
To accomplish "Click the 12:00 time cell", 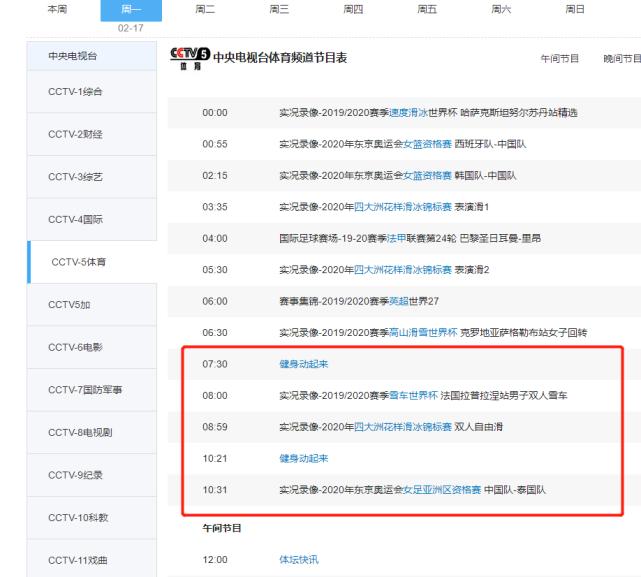I will pyautogui.click(x=215, y=560).
